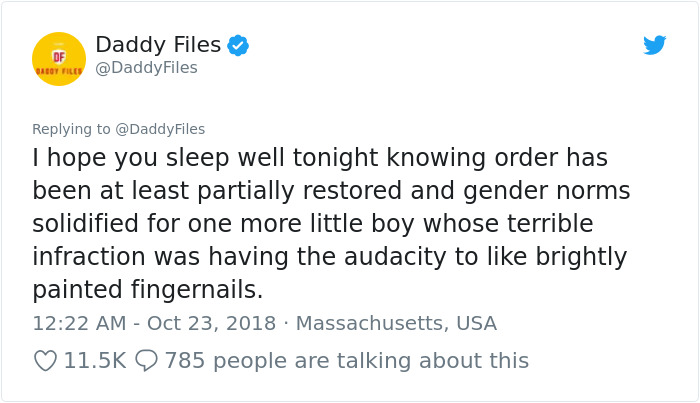This screenshot has width=700, height=403.
Task: Open the yellow Daddy Files profile avatar
Action: click(59, 59)
